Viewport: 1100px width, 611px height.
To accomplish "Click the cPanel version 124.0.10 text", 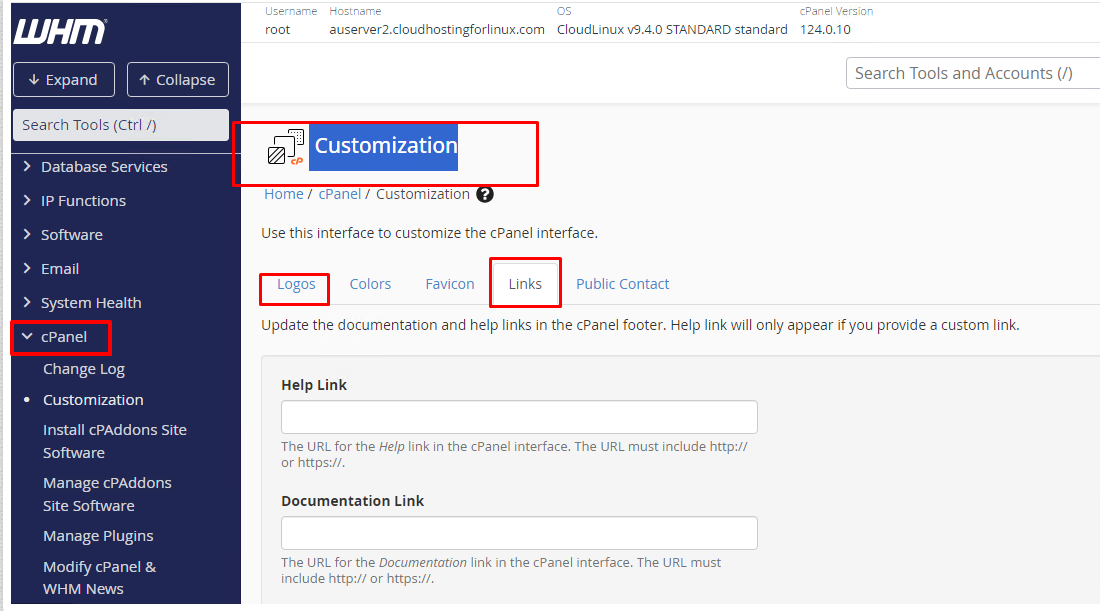I will (x=825, y=29).
